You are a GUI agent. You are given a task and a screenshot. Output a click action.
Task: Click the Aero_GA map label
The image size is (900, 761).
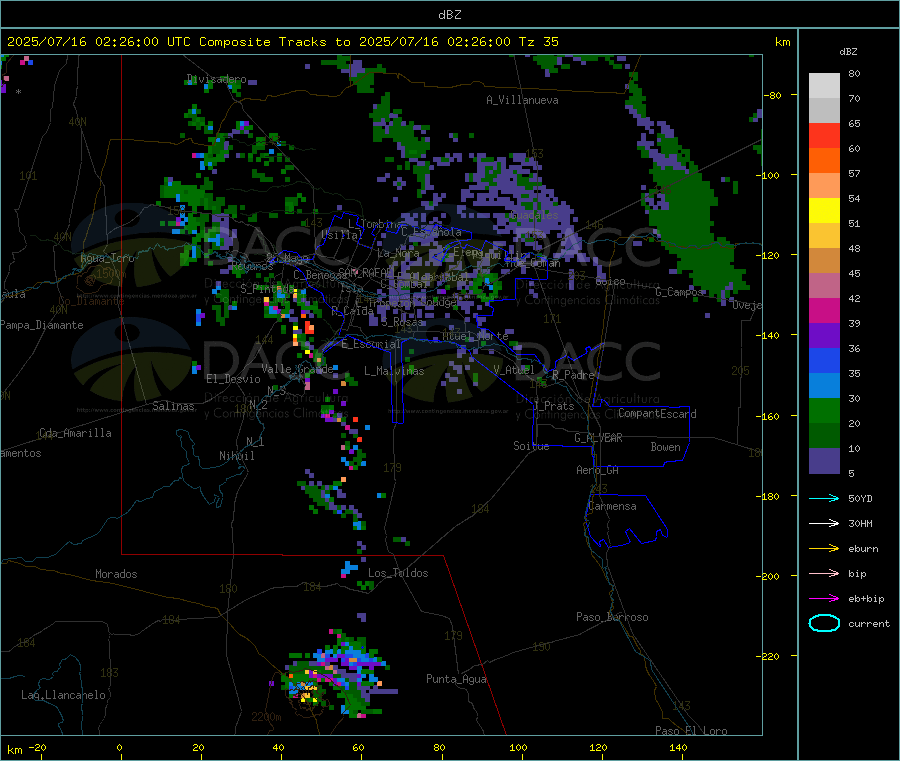pyautogui.click(x=597, y=470)
